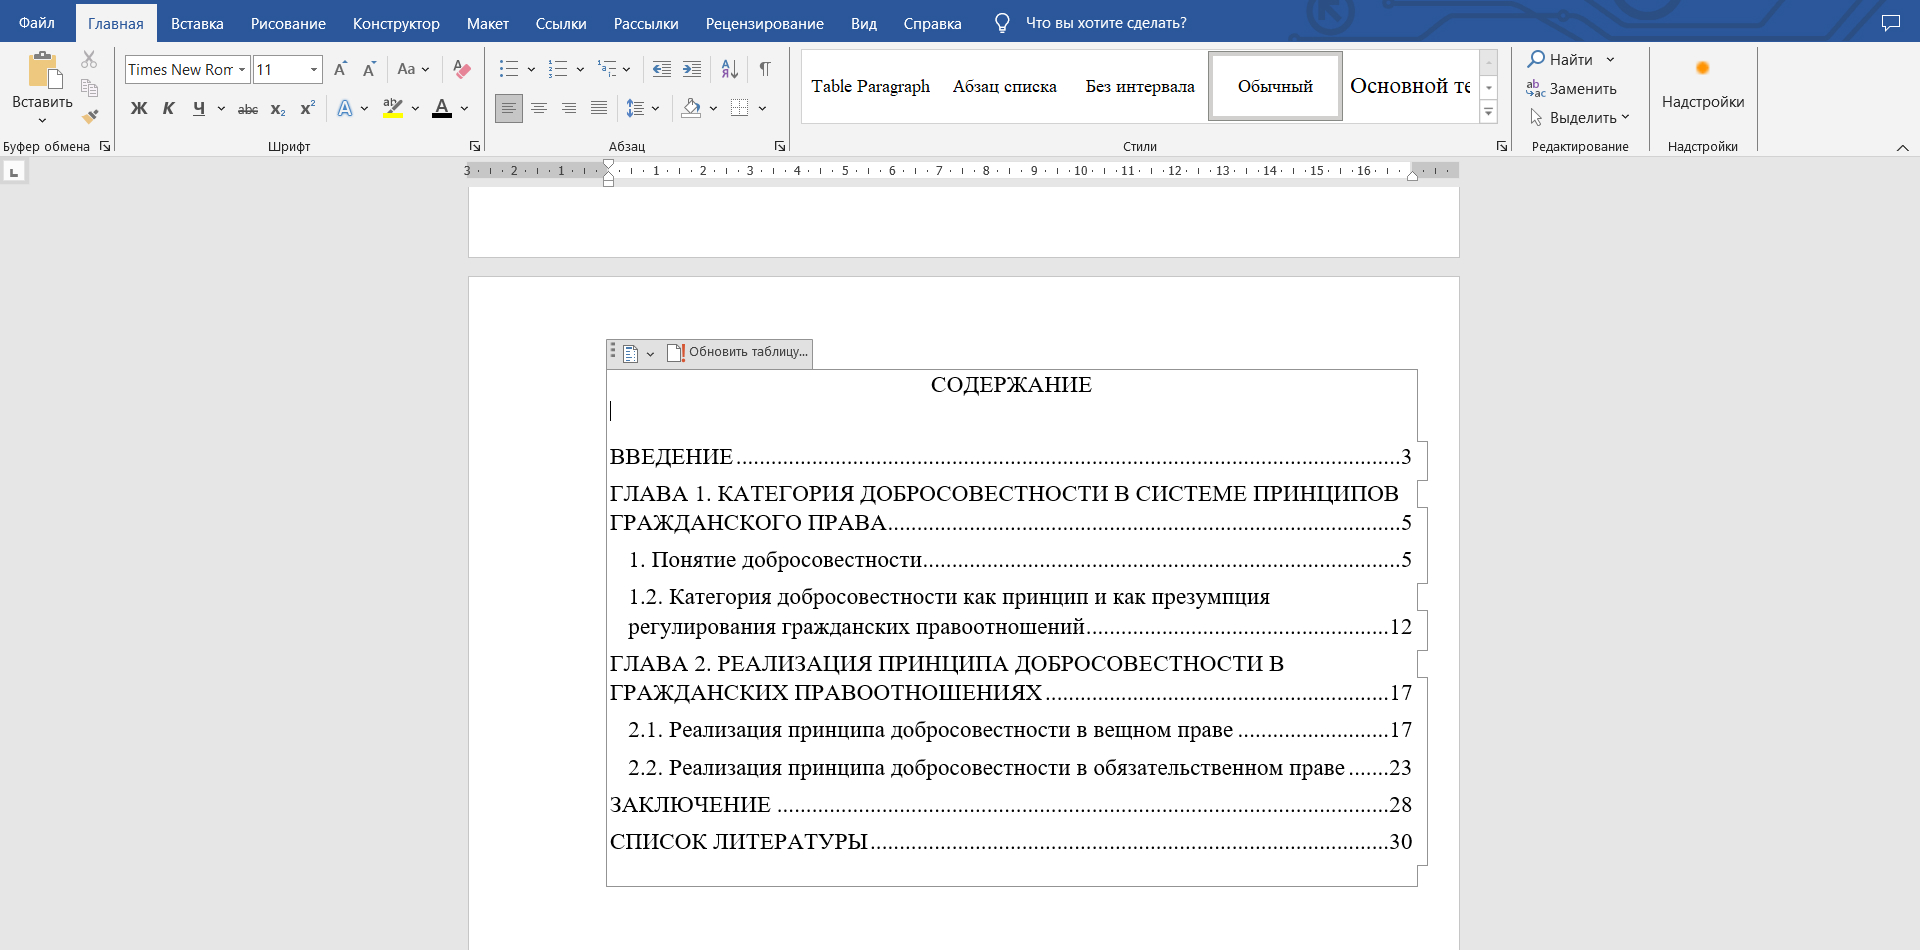Open the comments speech-bubble icon
This screenshot has height=950, width=1920.
point(1890,22)
